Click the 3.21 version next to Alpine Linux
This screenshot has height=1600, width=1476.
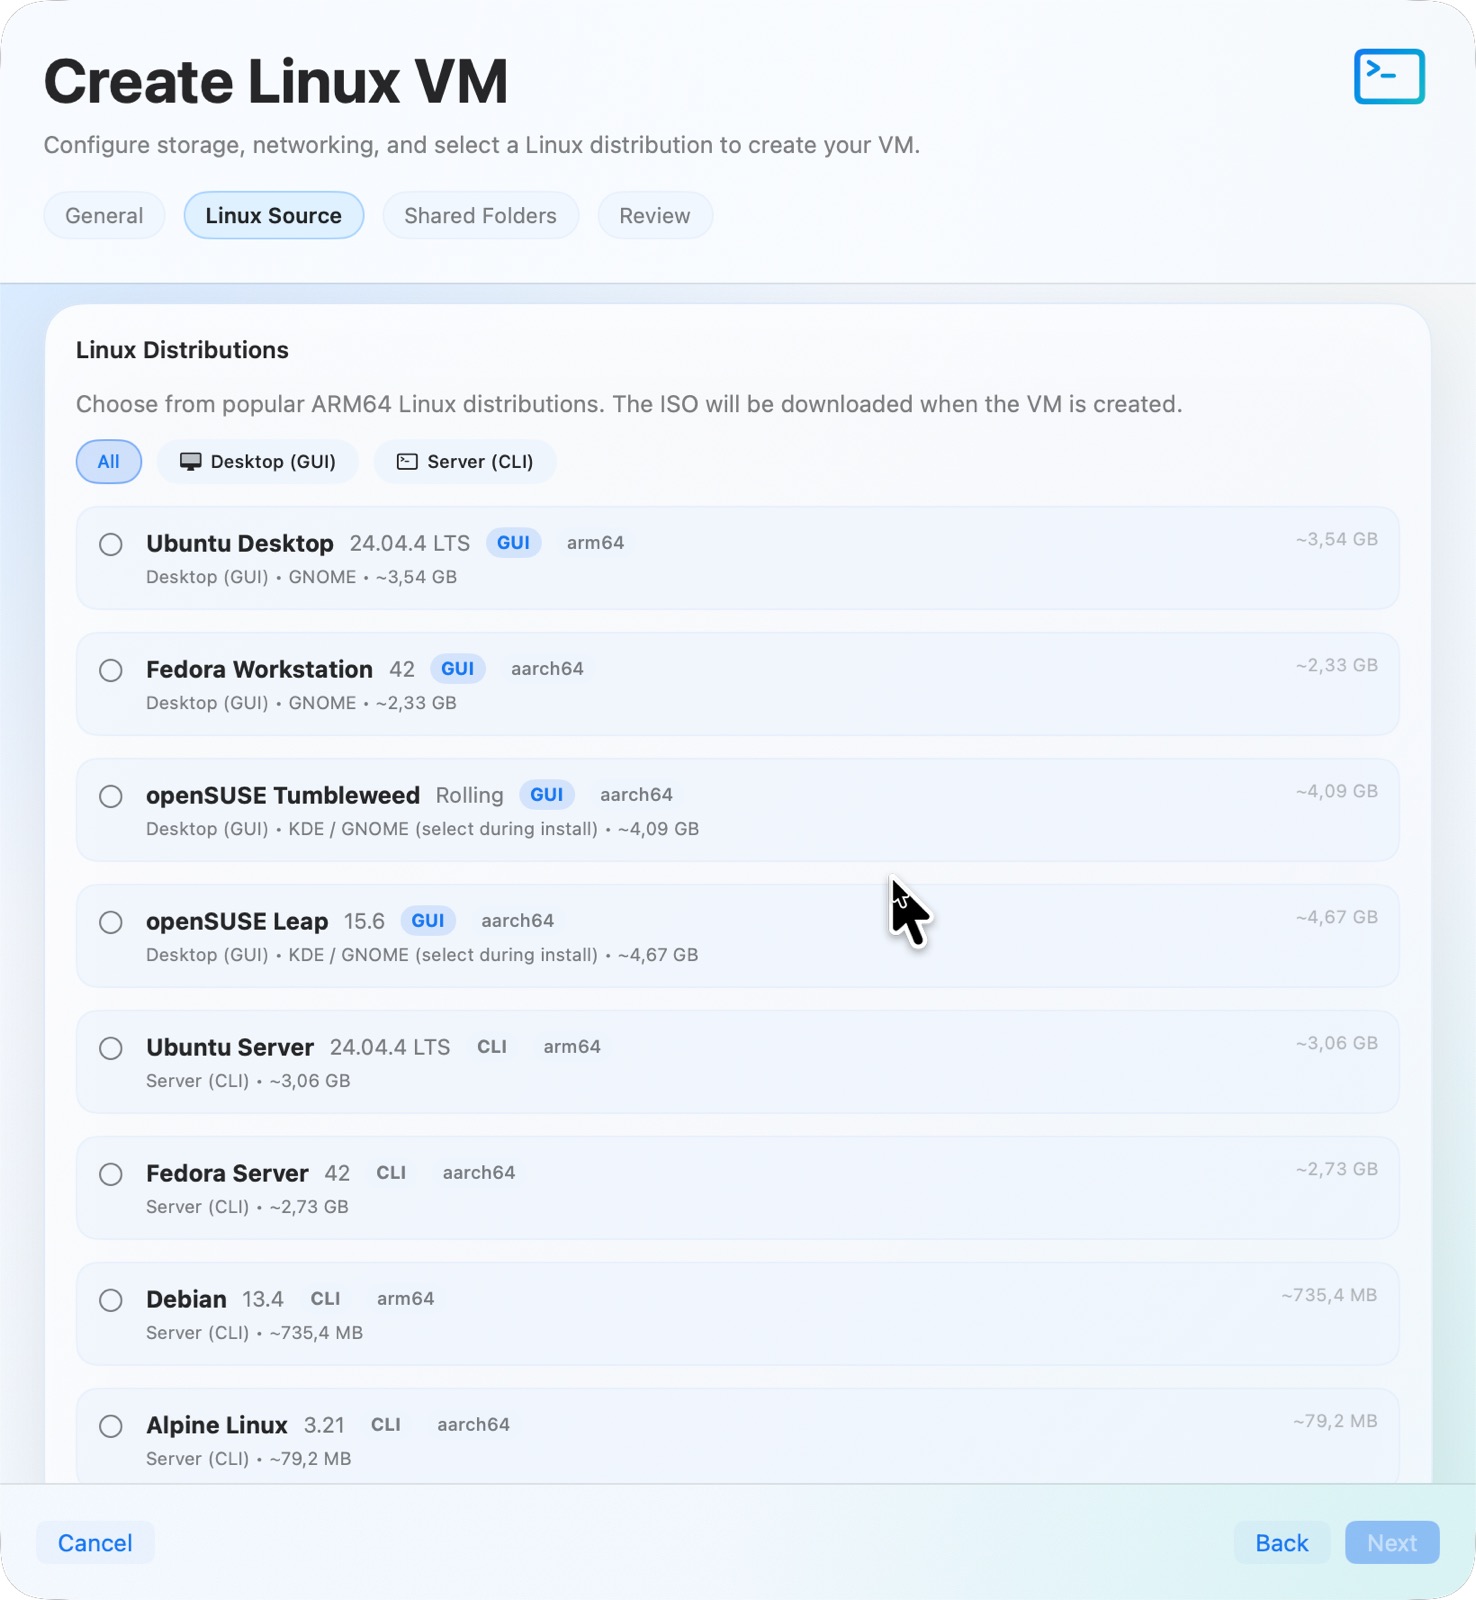[x=324, y=1425]
